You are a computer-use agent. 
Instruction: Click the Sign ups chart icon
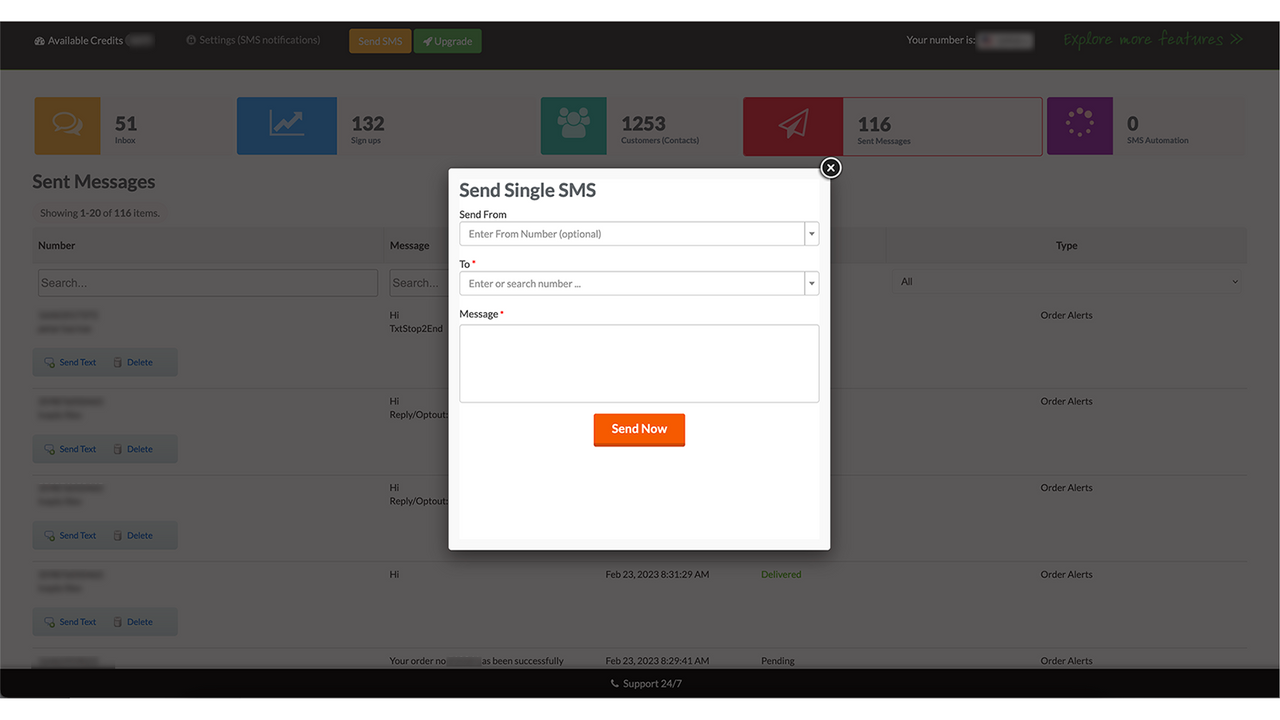point(287,125)
